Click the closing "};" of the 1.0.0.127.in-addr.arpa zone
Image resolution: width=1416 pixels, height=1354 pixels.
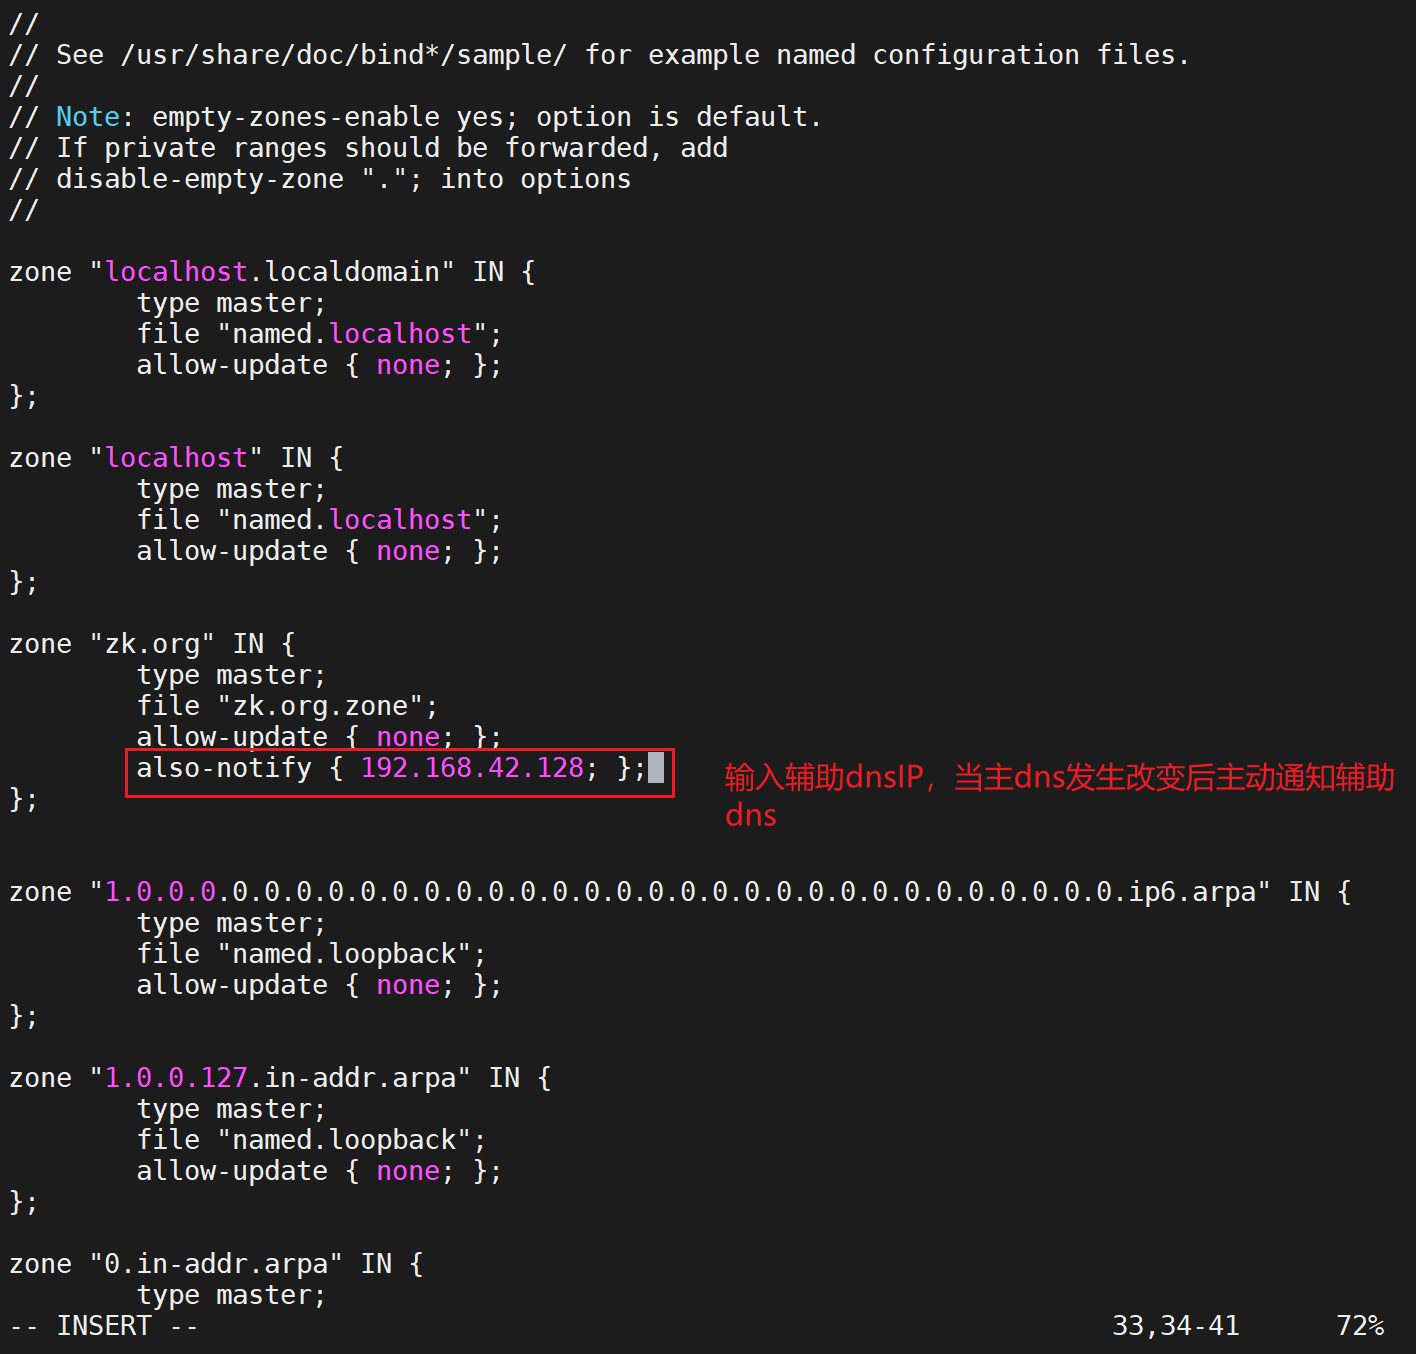pyautogui.click(x=24, y=1202)
